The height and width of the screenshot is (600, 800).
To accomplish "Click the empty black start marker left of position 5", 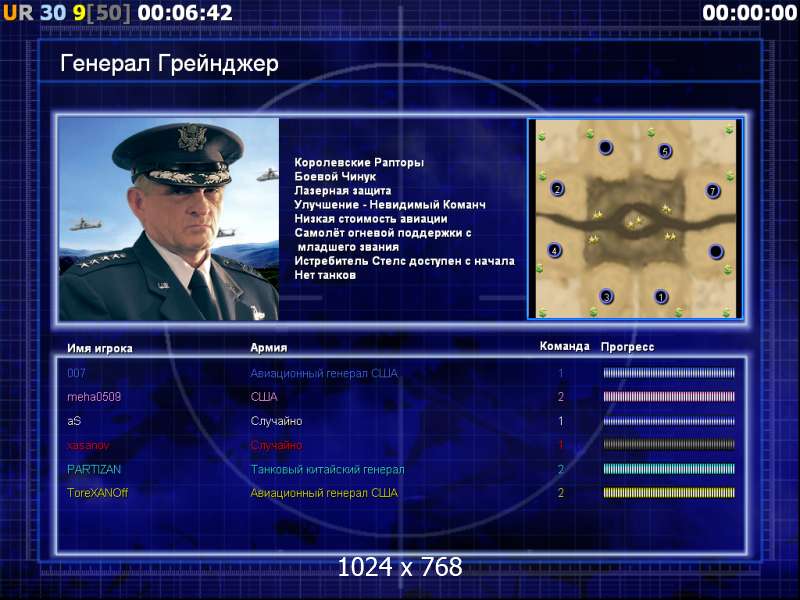I will click(x=606, y=147).
